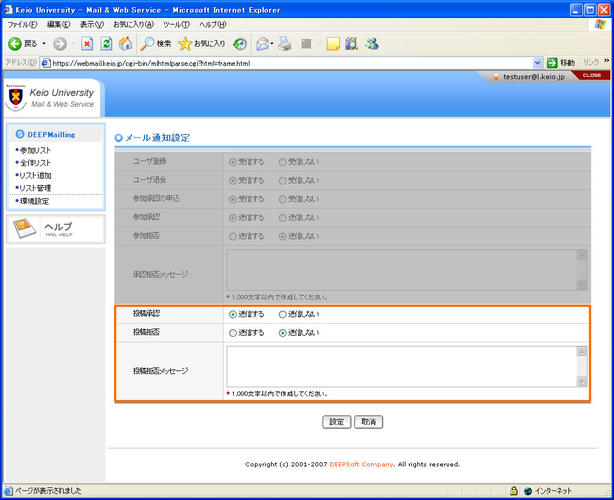The width and height of the screenshot is (614, 500).
Task: Expand the Mail toolbar icon dropdown arrow
Action: click(x=271, y=44)
